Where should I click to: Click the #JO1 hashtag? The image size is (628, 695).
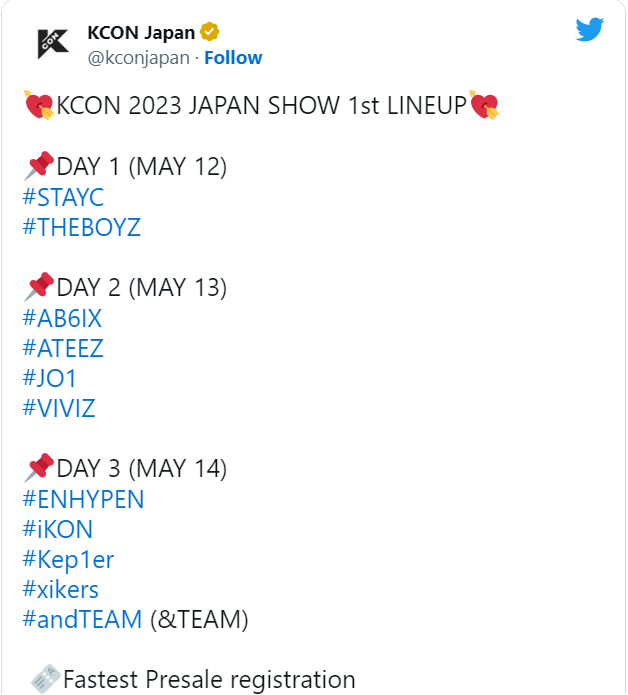click(49, 379)
